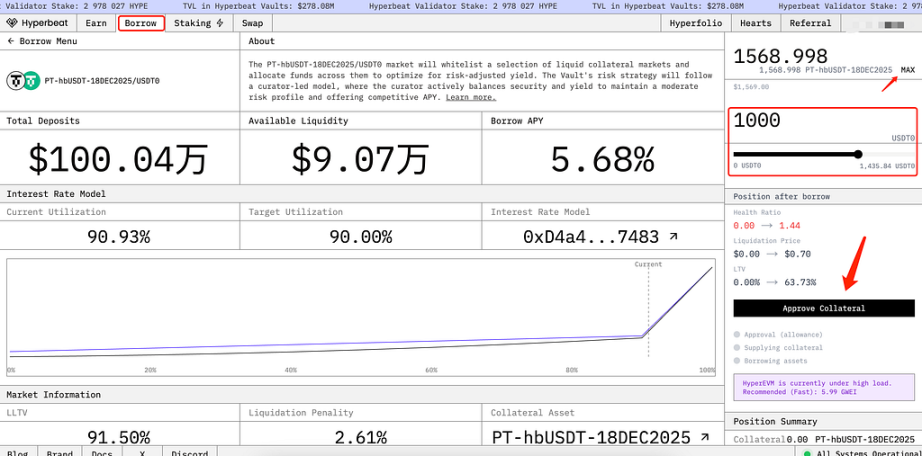The image size is (922, 456).
Task: Click the 1,435.84 USDT0 slider maximum label
Action: pos(887,166)
